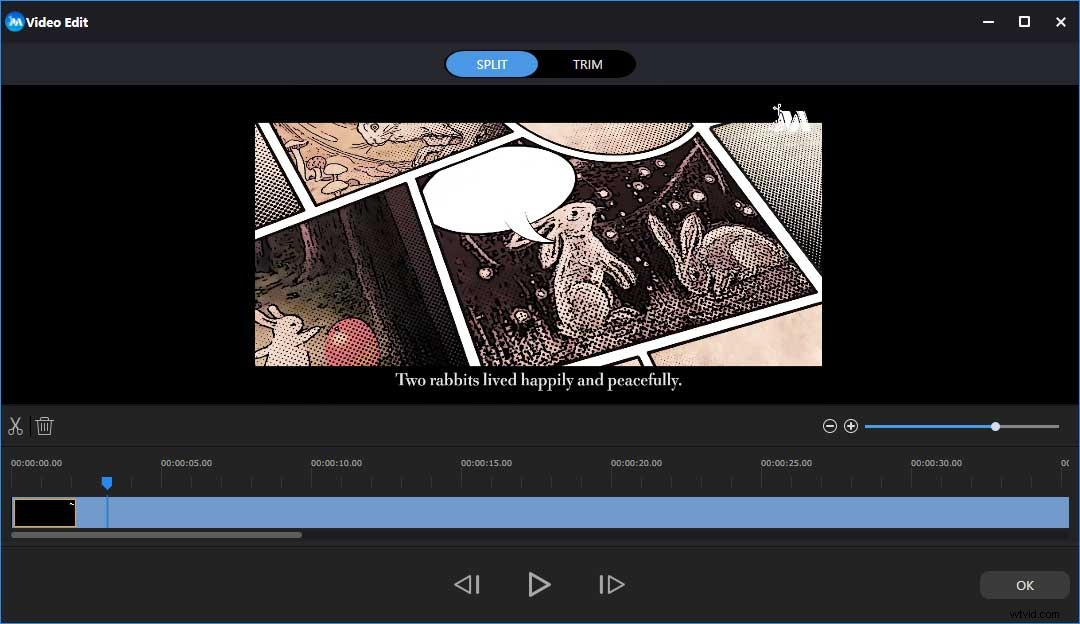This screenshot has width=1080, height=624.
Task: Click the blue clip track segment
Action: [x=500, y=513]
